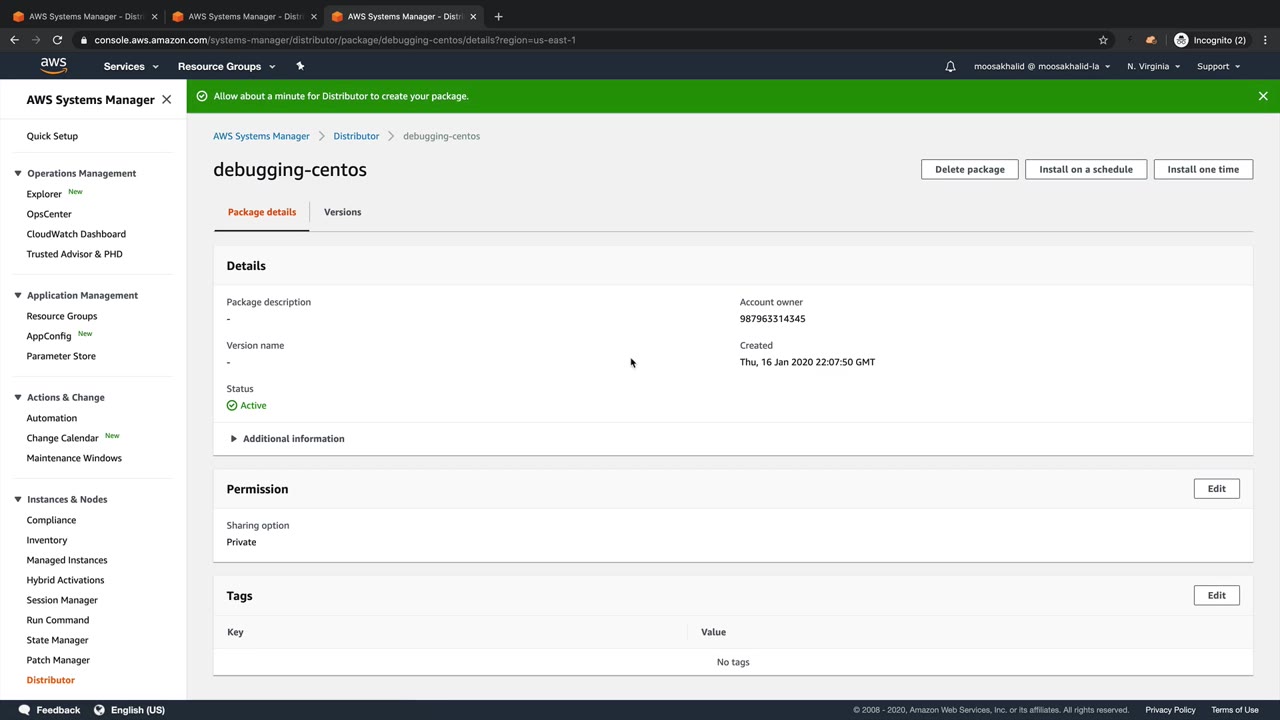Click the pin shortcut icon in navbar
The width and height of the screenshot is (1280, 720).
(300, 66)
